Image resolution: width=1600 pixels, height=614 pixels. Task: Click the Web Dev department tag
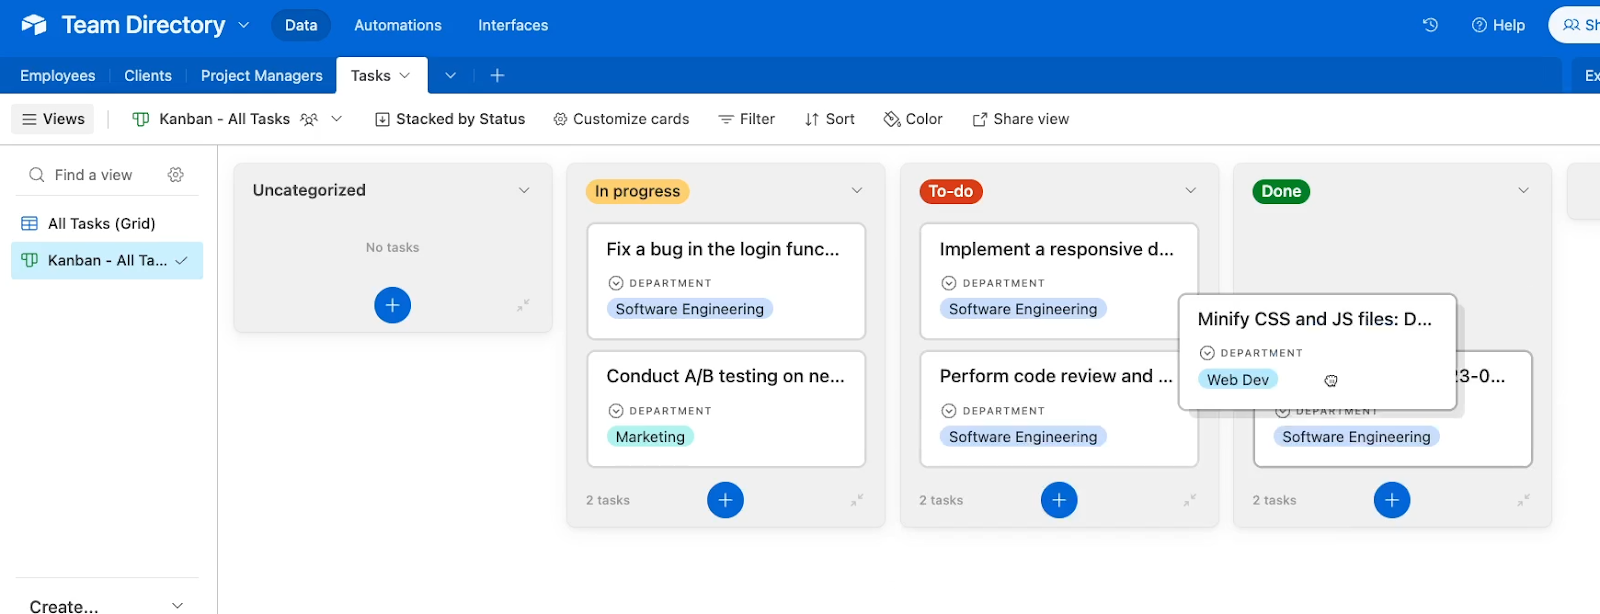[1238, 380]
